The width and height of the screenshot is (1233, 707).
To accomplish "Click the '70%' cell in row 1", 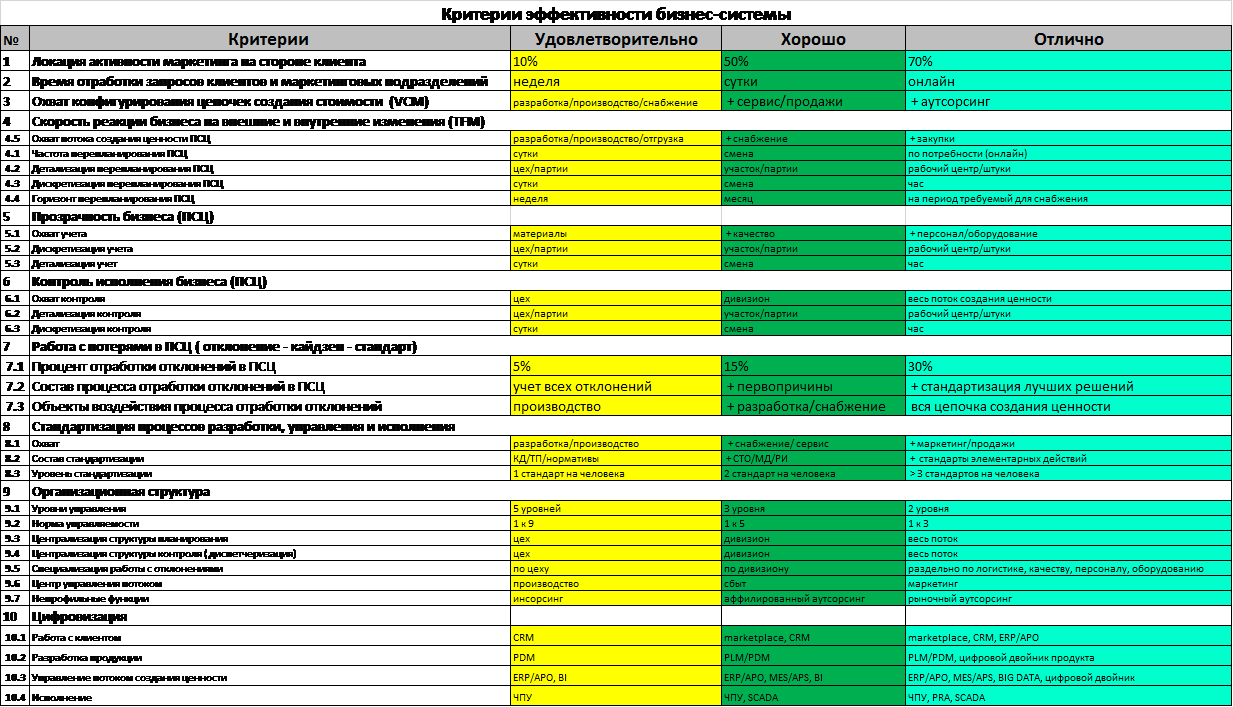I will (x=1068, y=61).
